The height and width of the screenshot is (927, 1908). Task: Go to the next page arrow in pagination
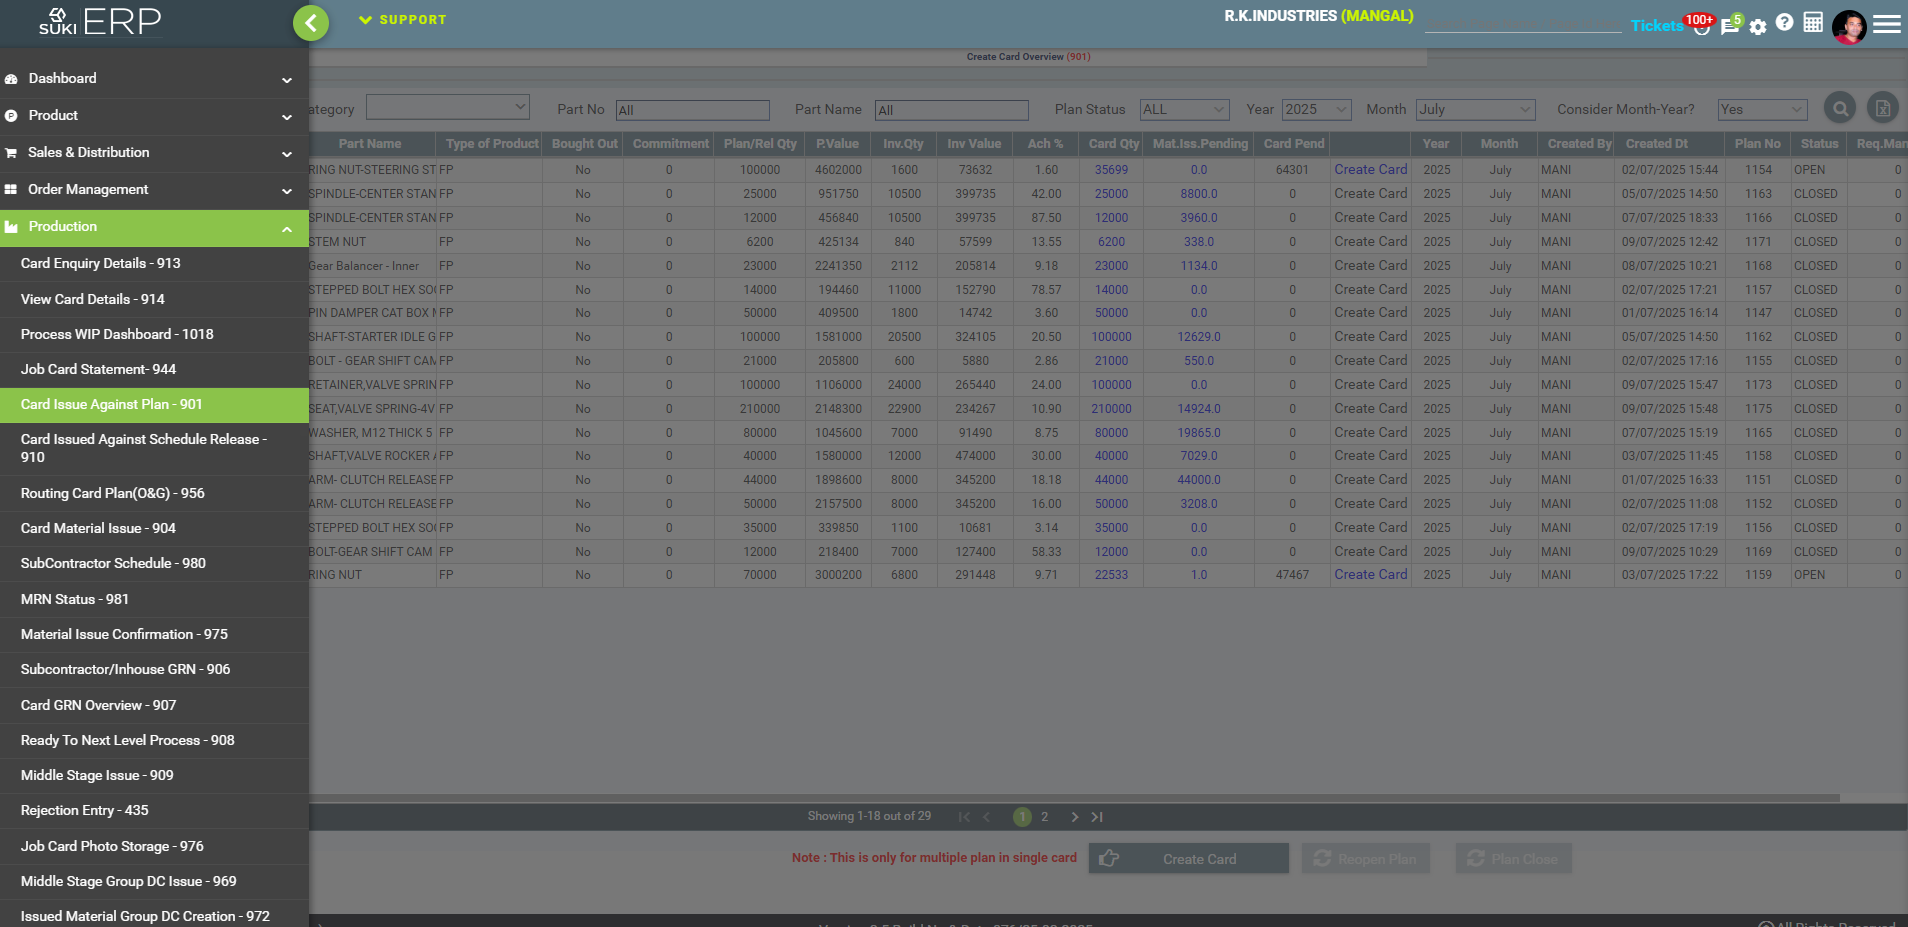point(1075,817)
